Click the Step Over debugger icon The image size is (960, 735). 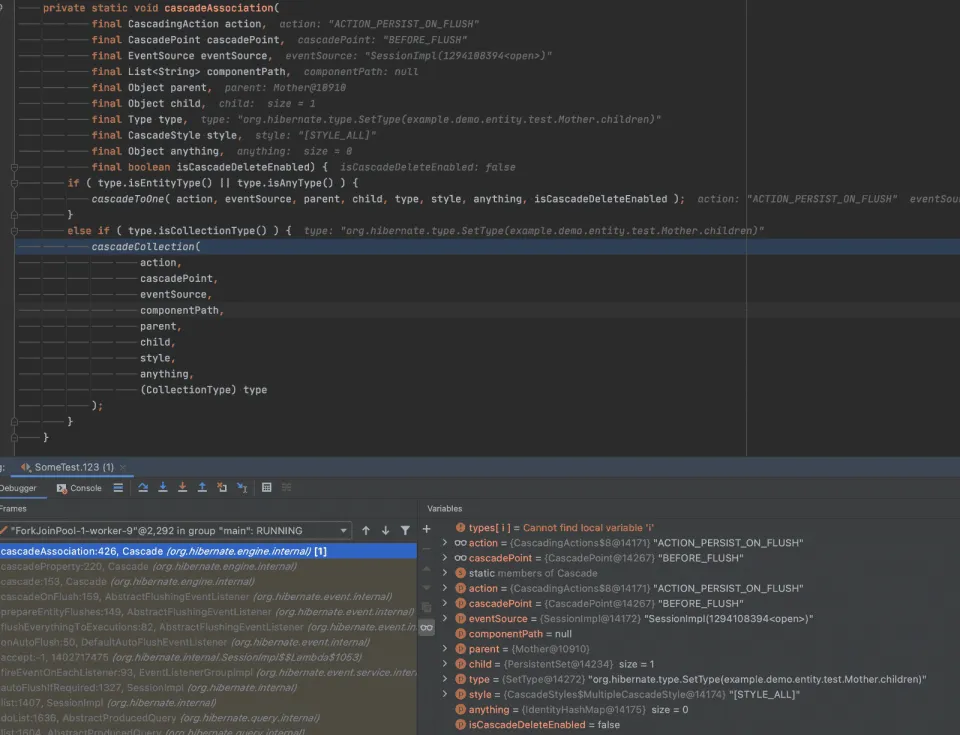(x=143, y=488)
